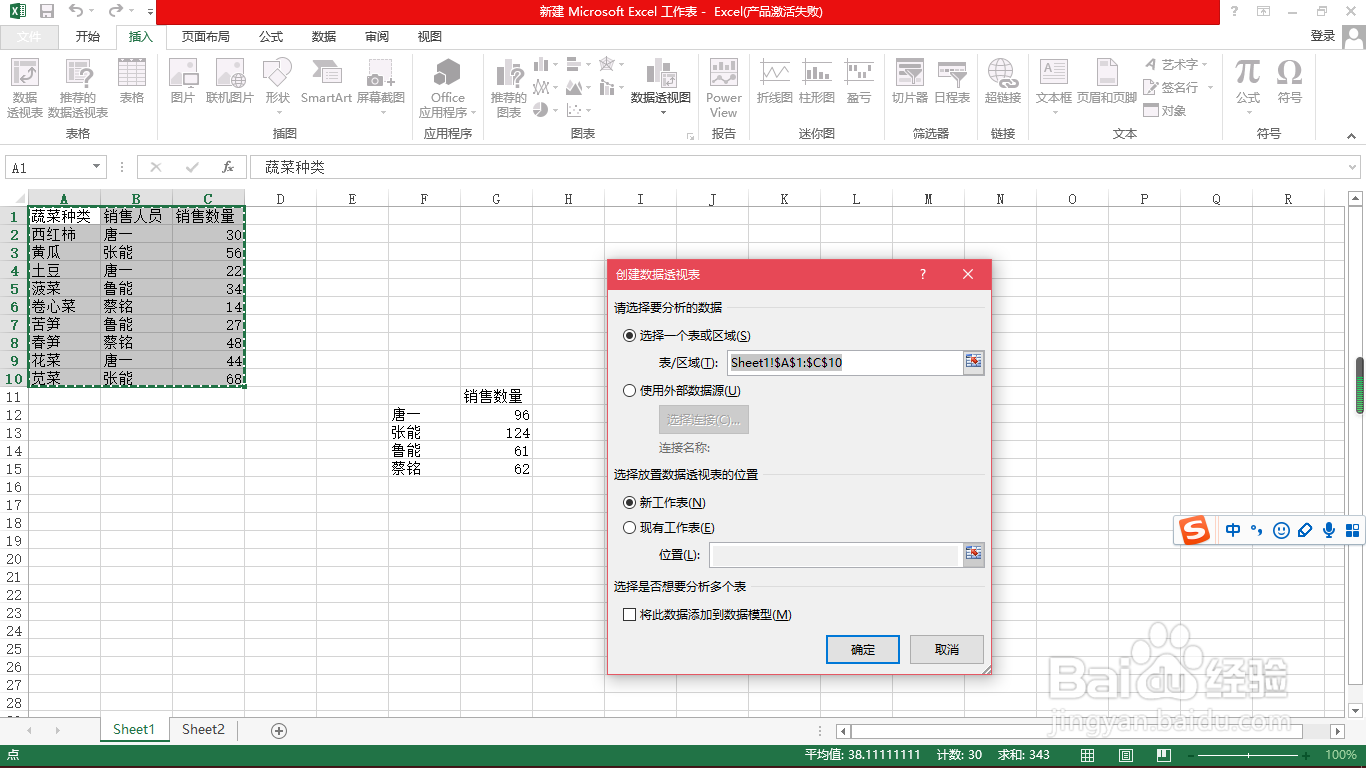Image resolution: width=1366 pixels, height=768 pixels.
Task: Click the insert function fx icon
Action: [x=228, y=168]
